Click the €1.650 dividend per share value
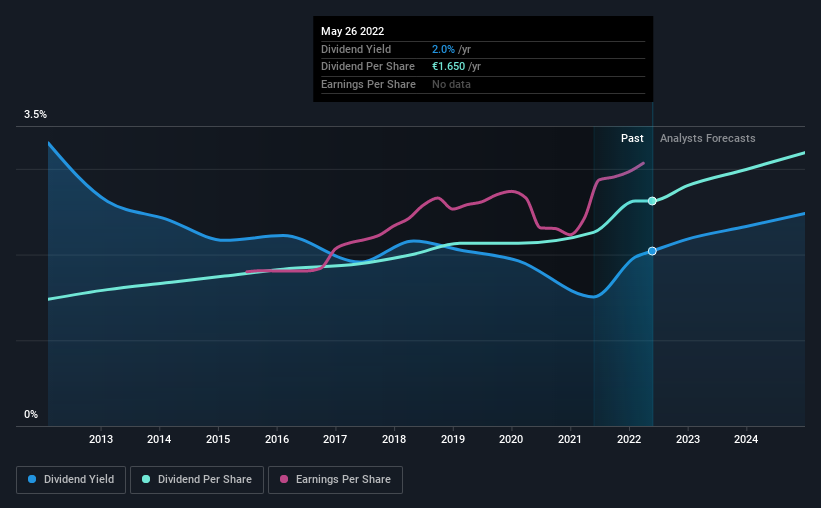 point(448,67)
